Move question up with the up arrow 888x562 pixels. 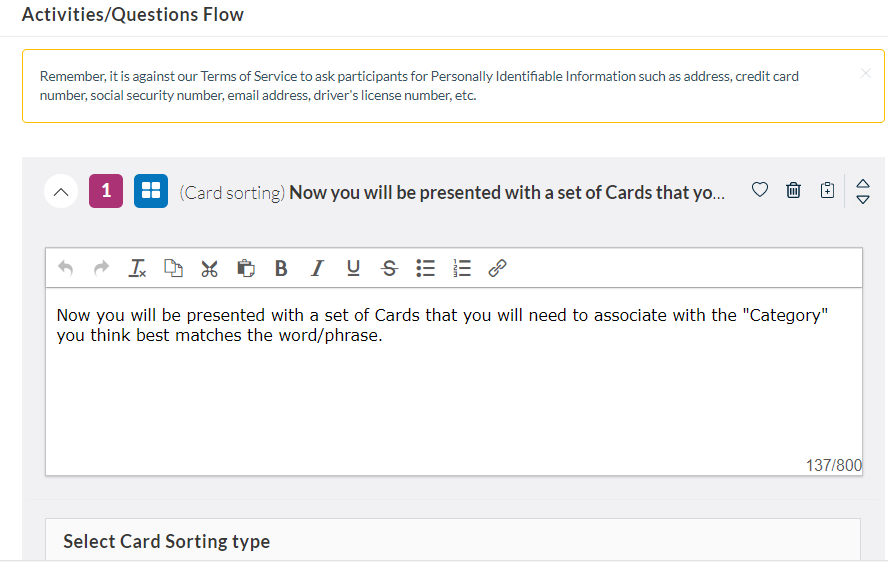click(864, 183)
